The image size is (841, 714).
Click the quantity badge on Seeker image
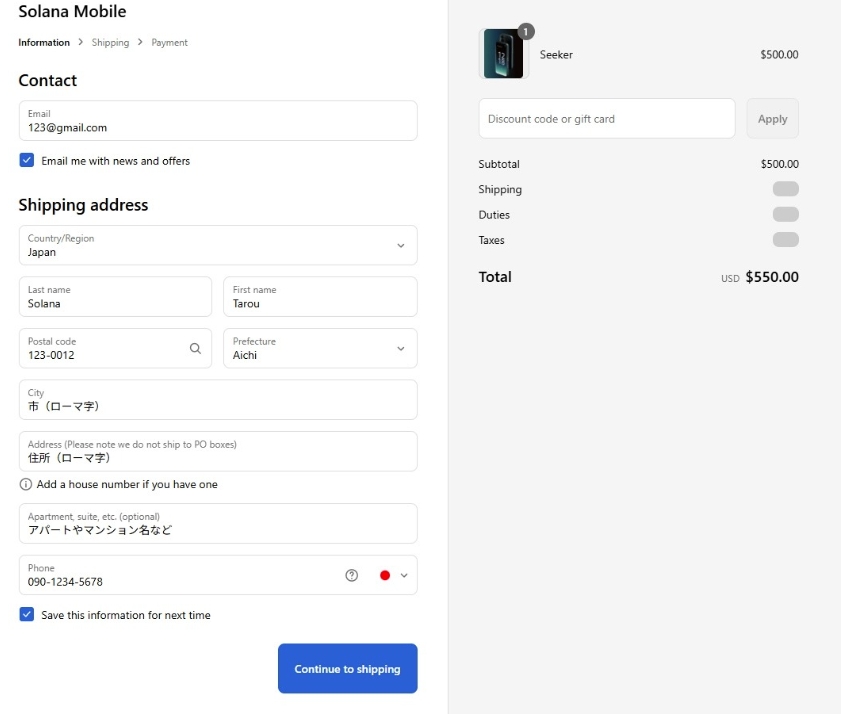click(x=526, y=32)
